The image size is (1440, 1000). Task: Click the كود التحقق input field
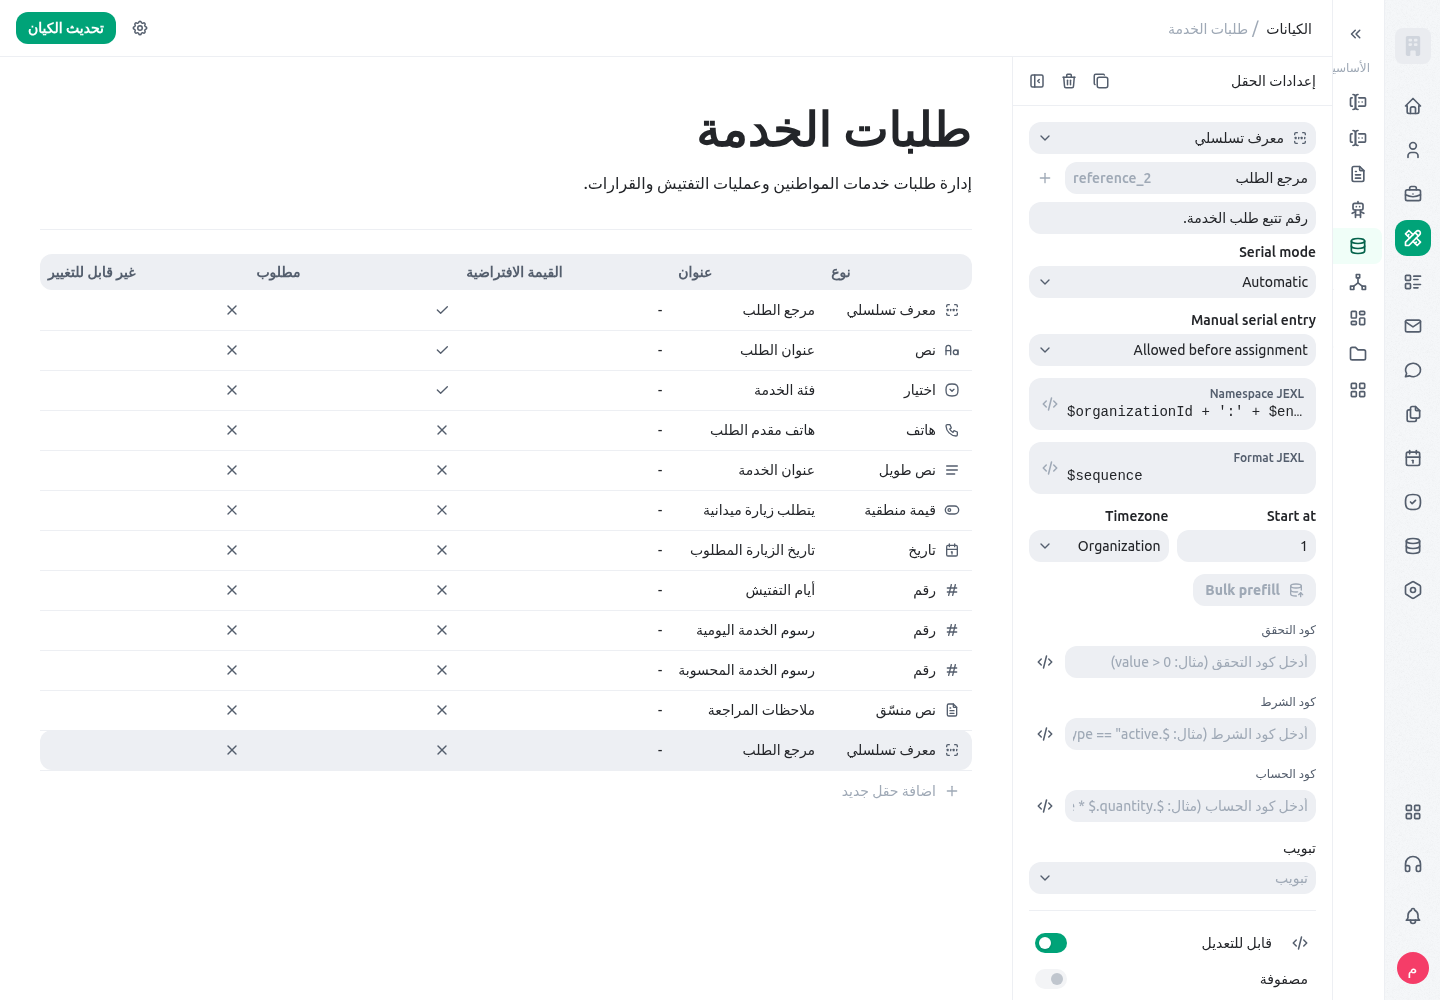pyautogui.click(x=1190, y=662)
